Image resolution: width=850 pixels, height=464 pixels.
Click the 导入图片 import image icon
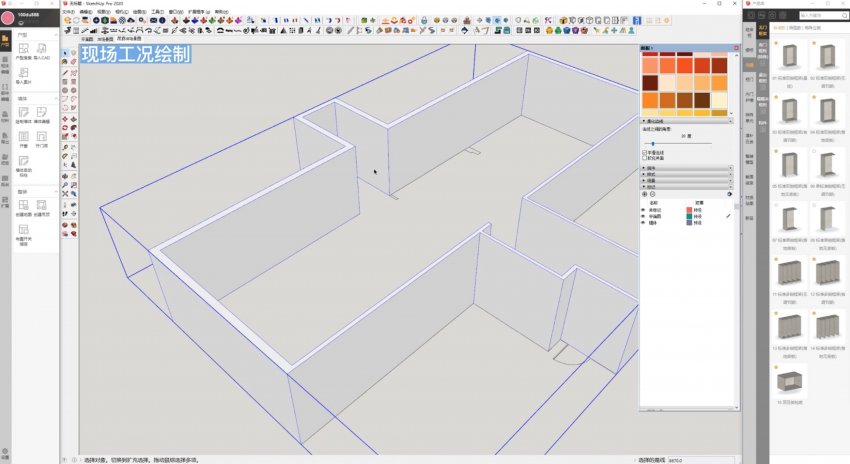(23, 75)
